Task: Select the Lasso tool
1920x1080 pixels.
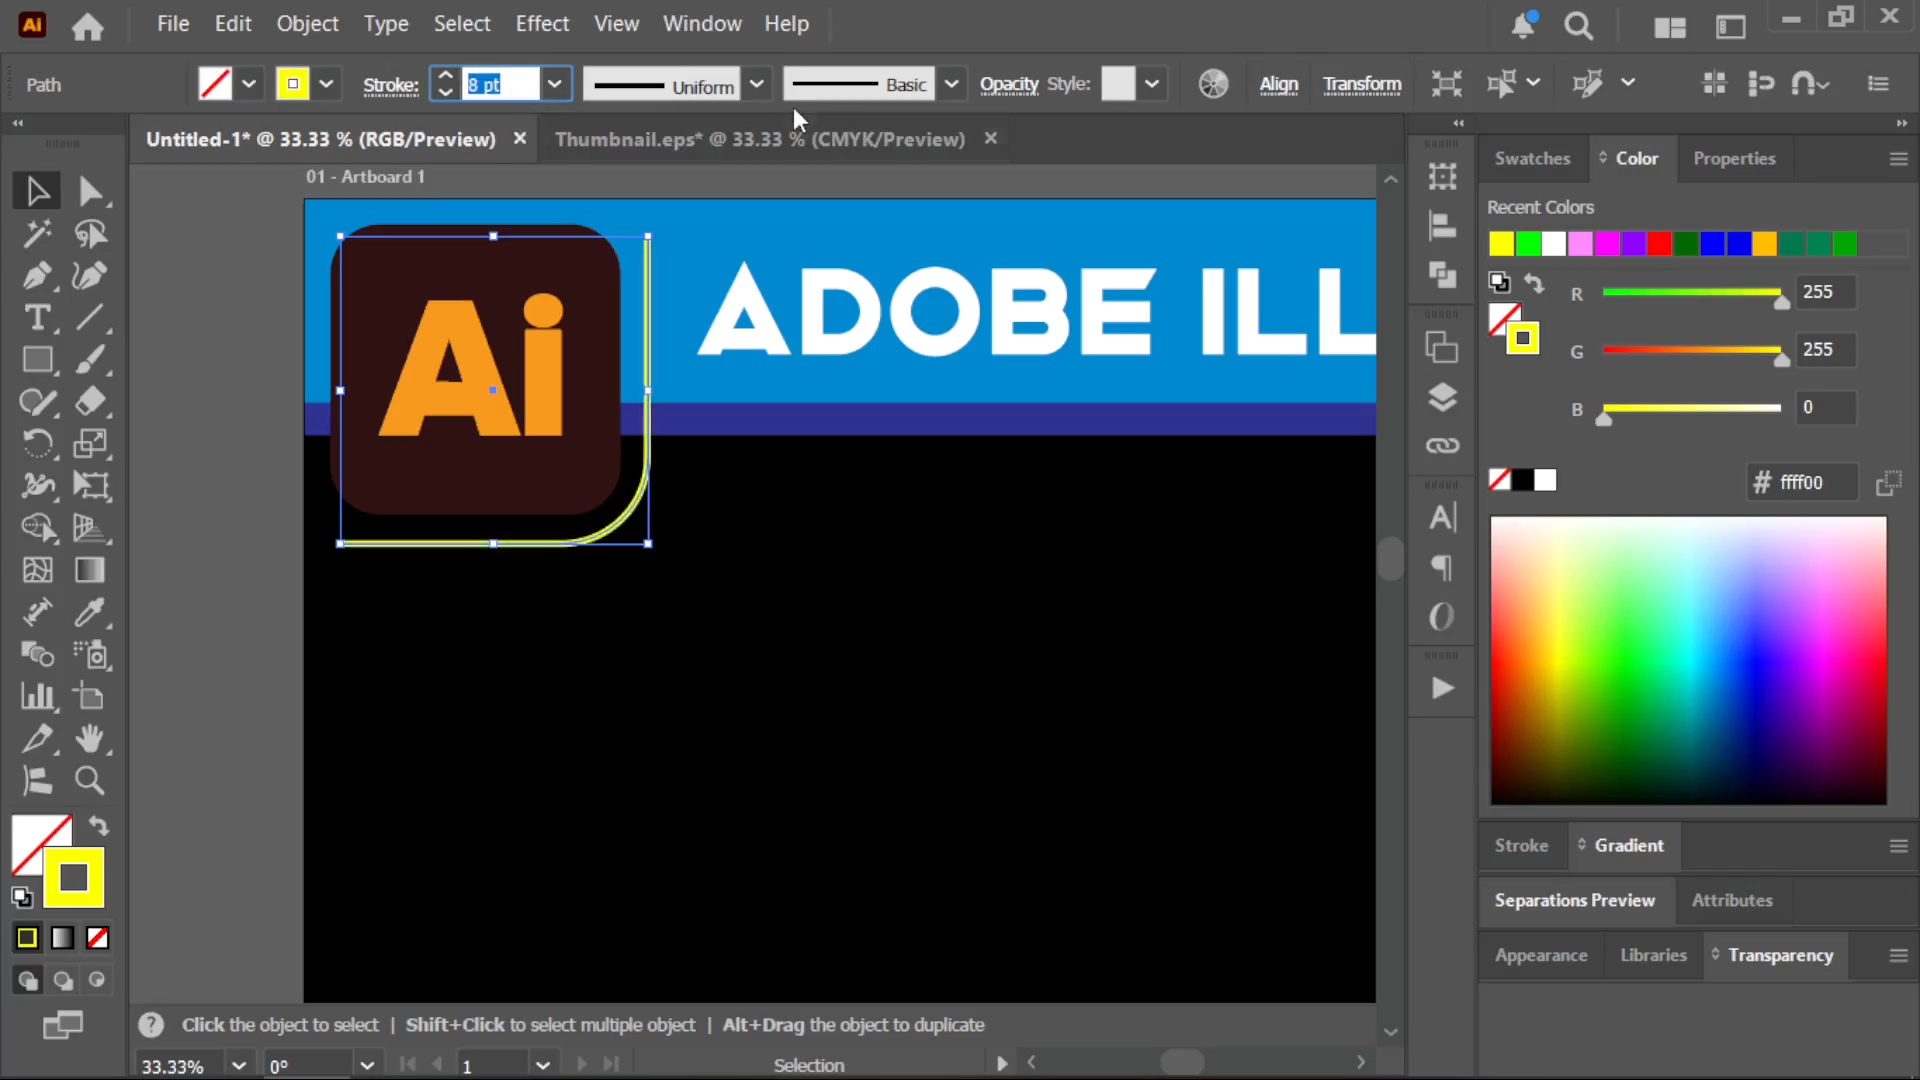Action: click(x=90, y=234)
